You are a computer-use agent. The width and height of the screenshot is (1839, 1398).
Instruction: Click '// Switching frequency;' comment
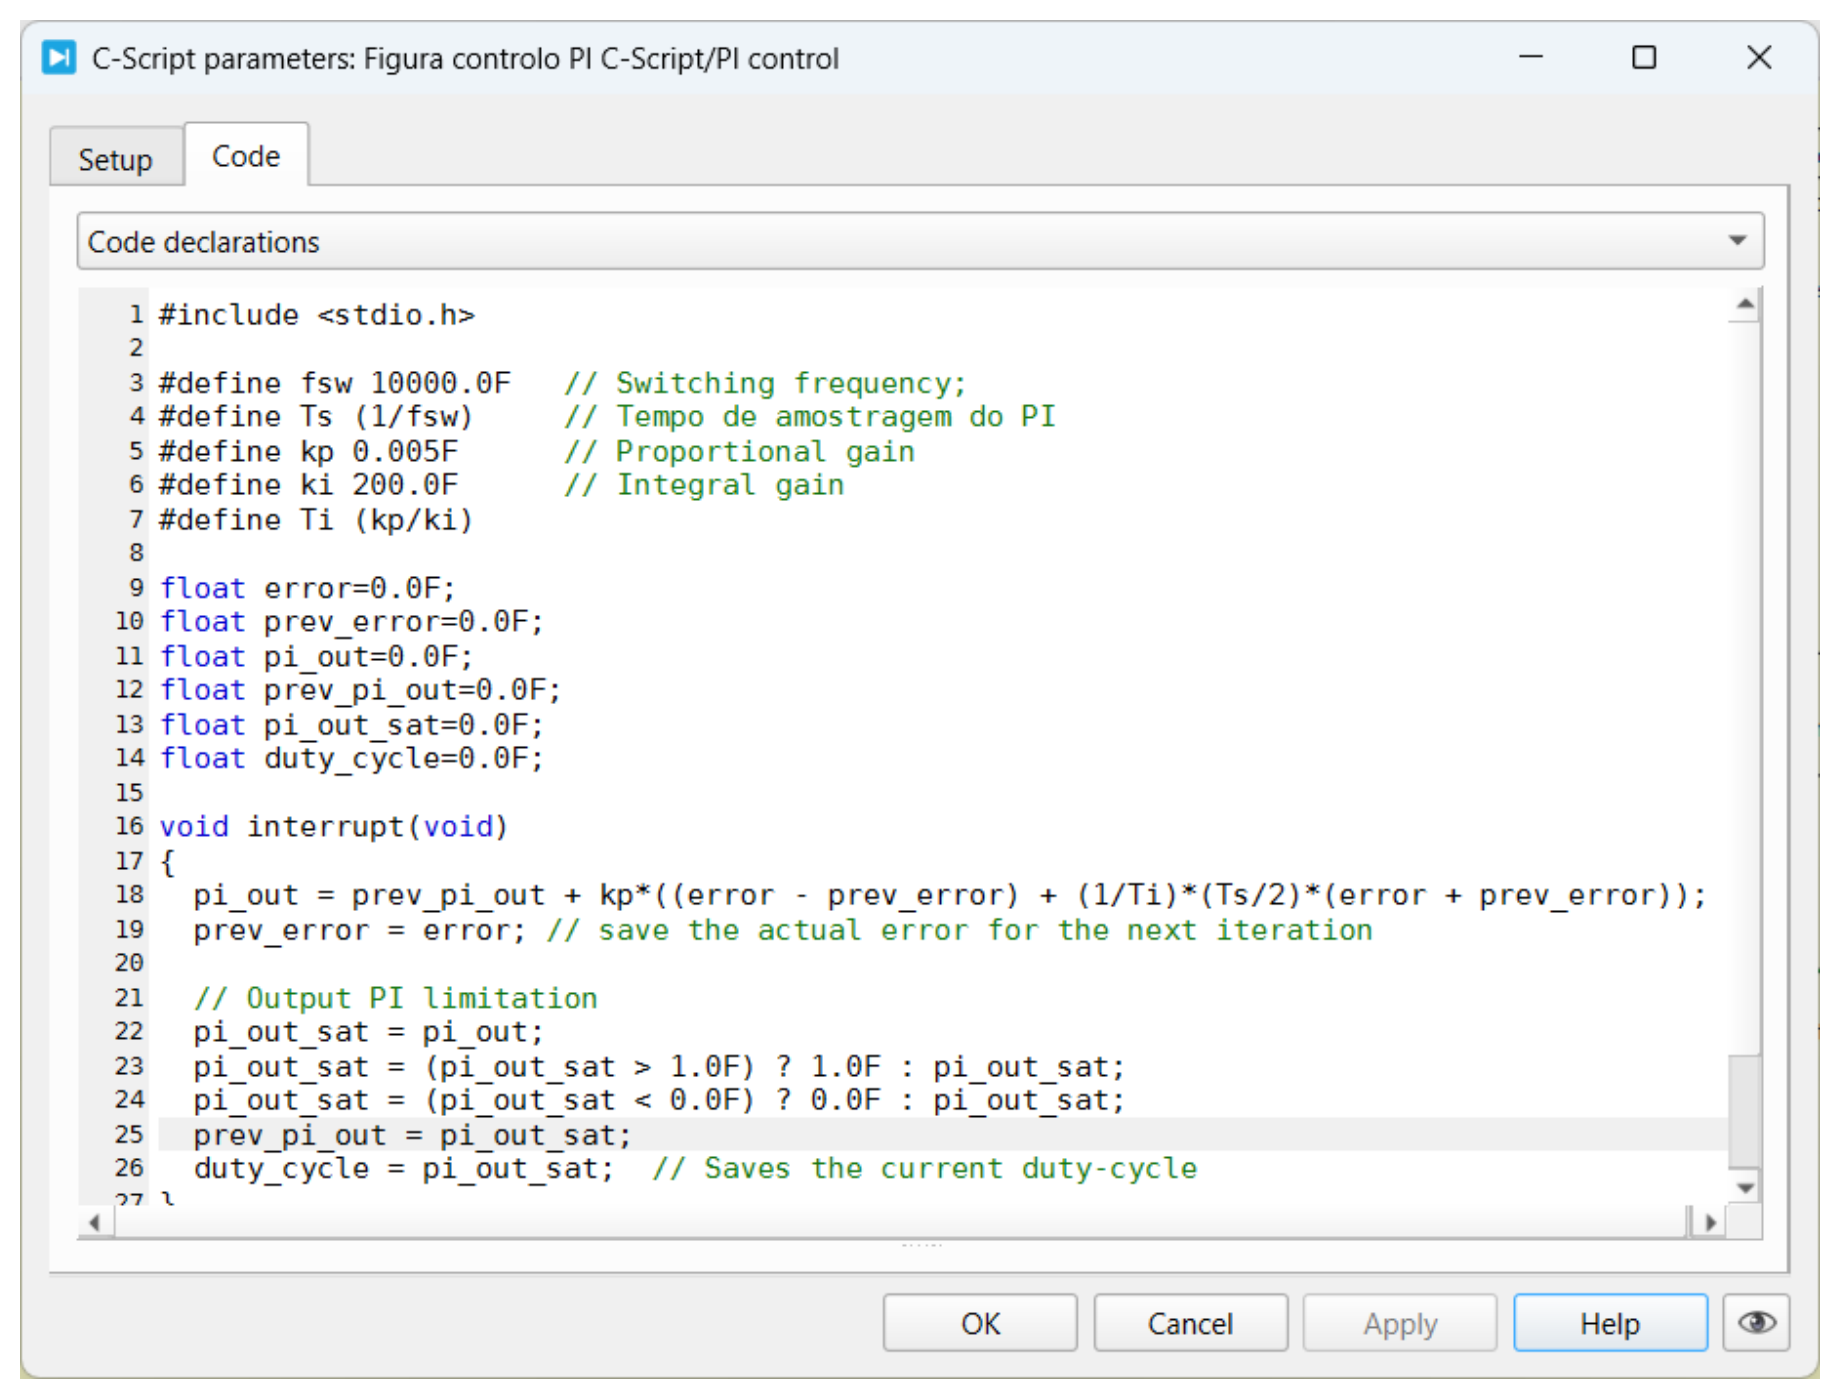click(x=765, y=383)
